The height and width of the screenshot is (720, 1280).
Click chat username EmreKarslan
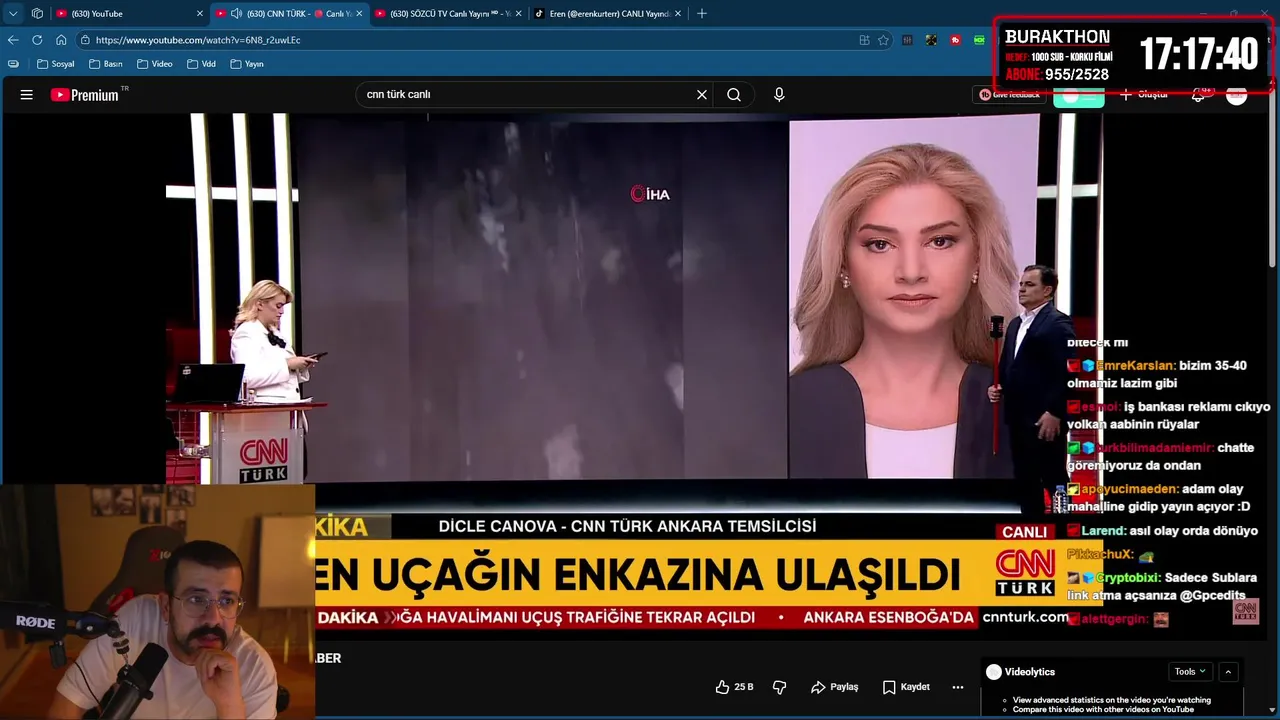click(x=1136, y=366)
